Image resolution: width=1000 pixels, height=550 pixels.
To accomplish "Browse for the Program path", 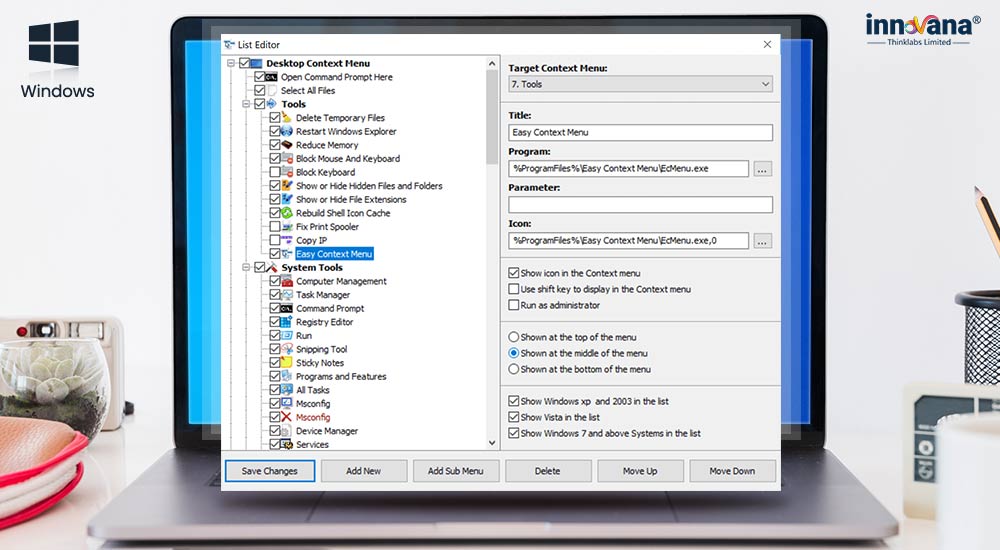I will [763, 169].
